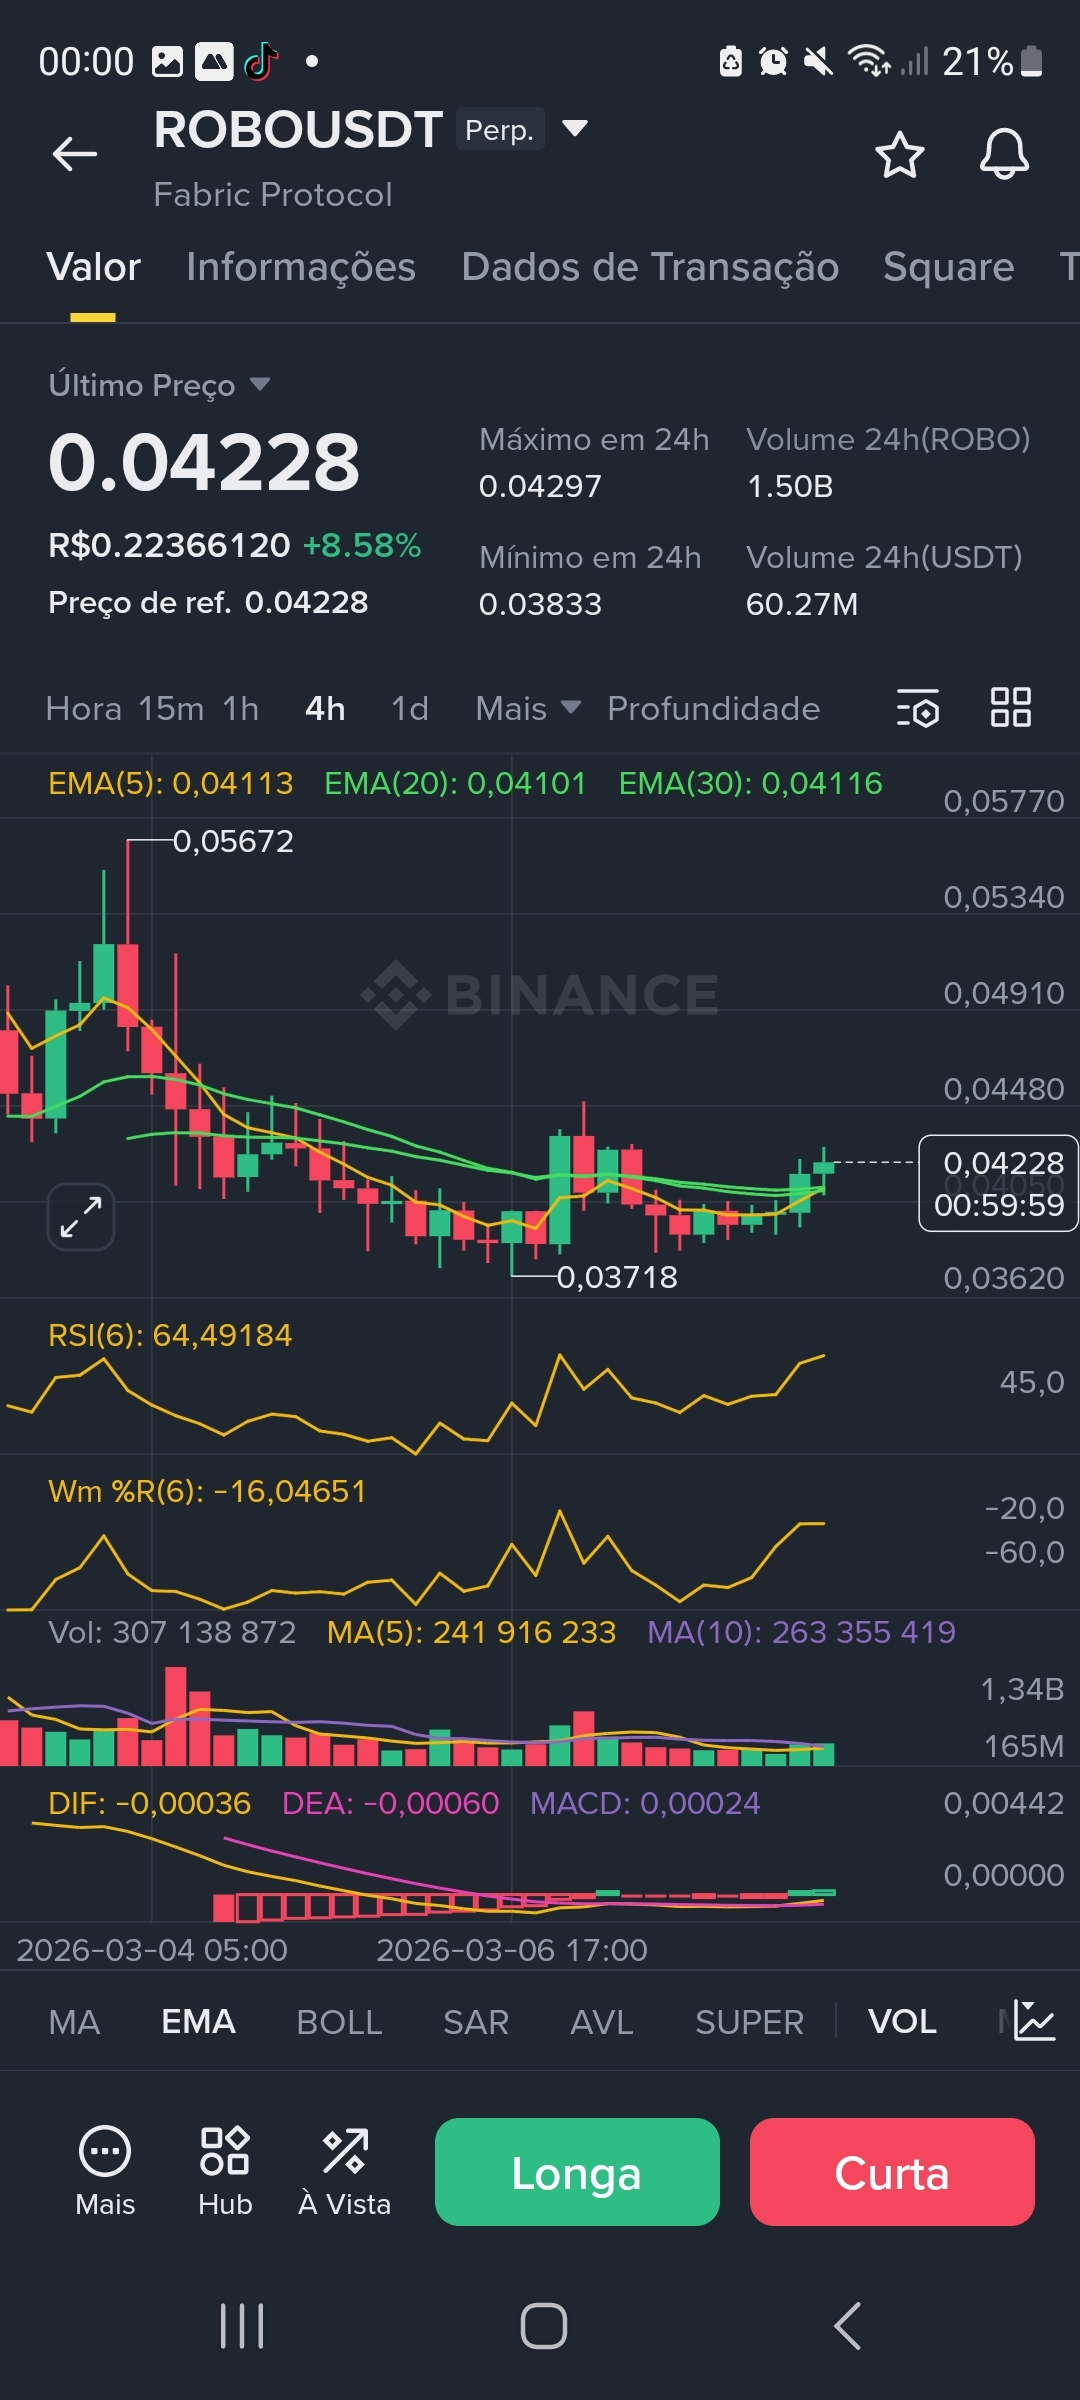Open Dados de Transação tab

point(650,267)
